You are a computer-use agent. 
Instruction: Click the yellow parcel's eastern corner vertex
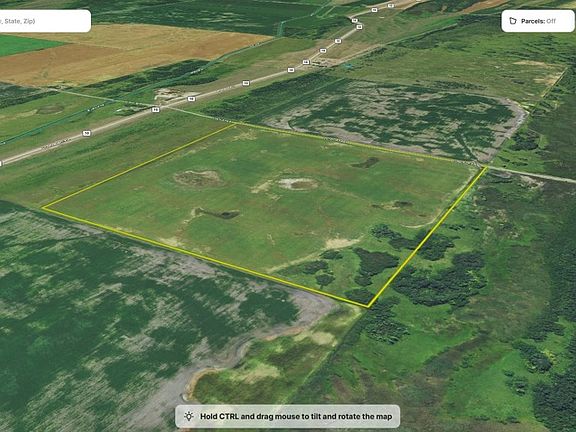tap(487, 167)
